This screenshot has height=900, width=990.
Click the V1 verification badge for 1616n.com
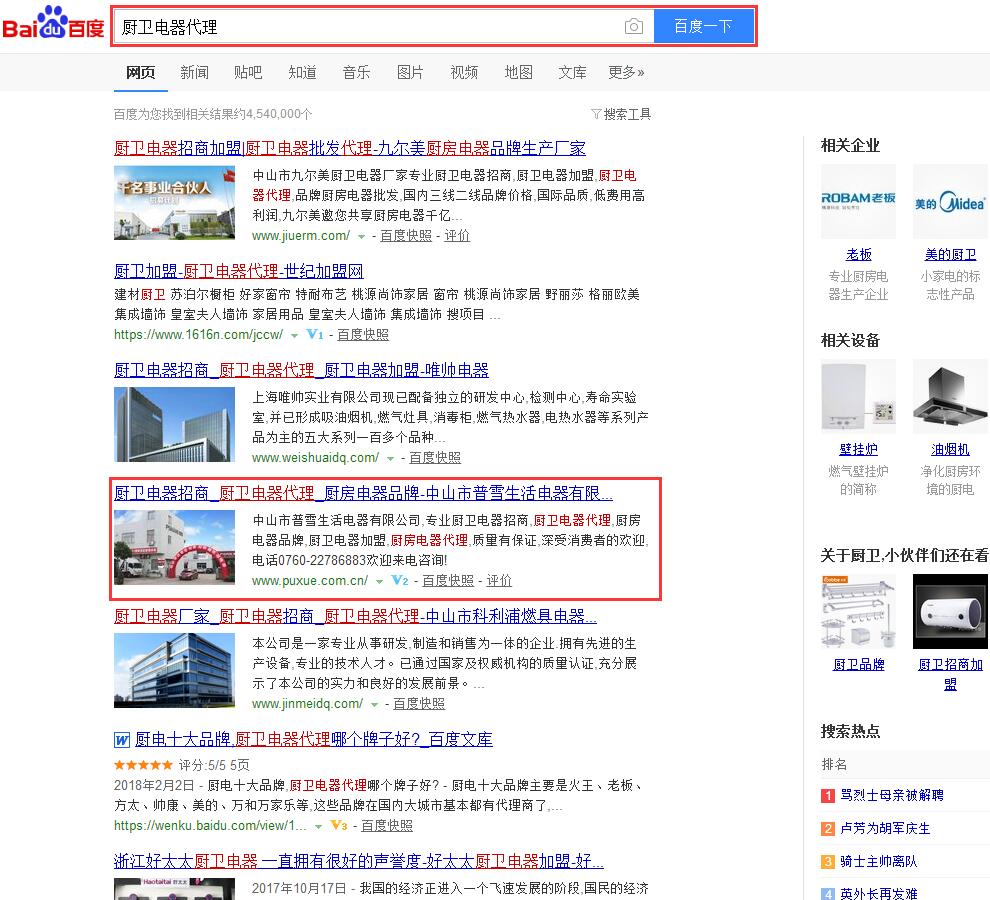pos(315,335)
